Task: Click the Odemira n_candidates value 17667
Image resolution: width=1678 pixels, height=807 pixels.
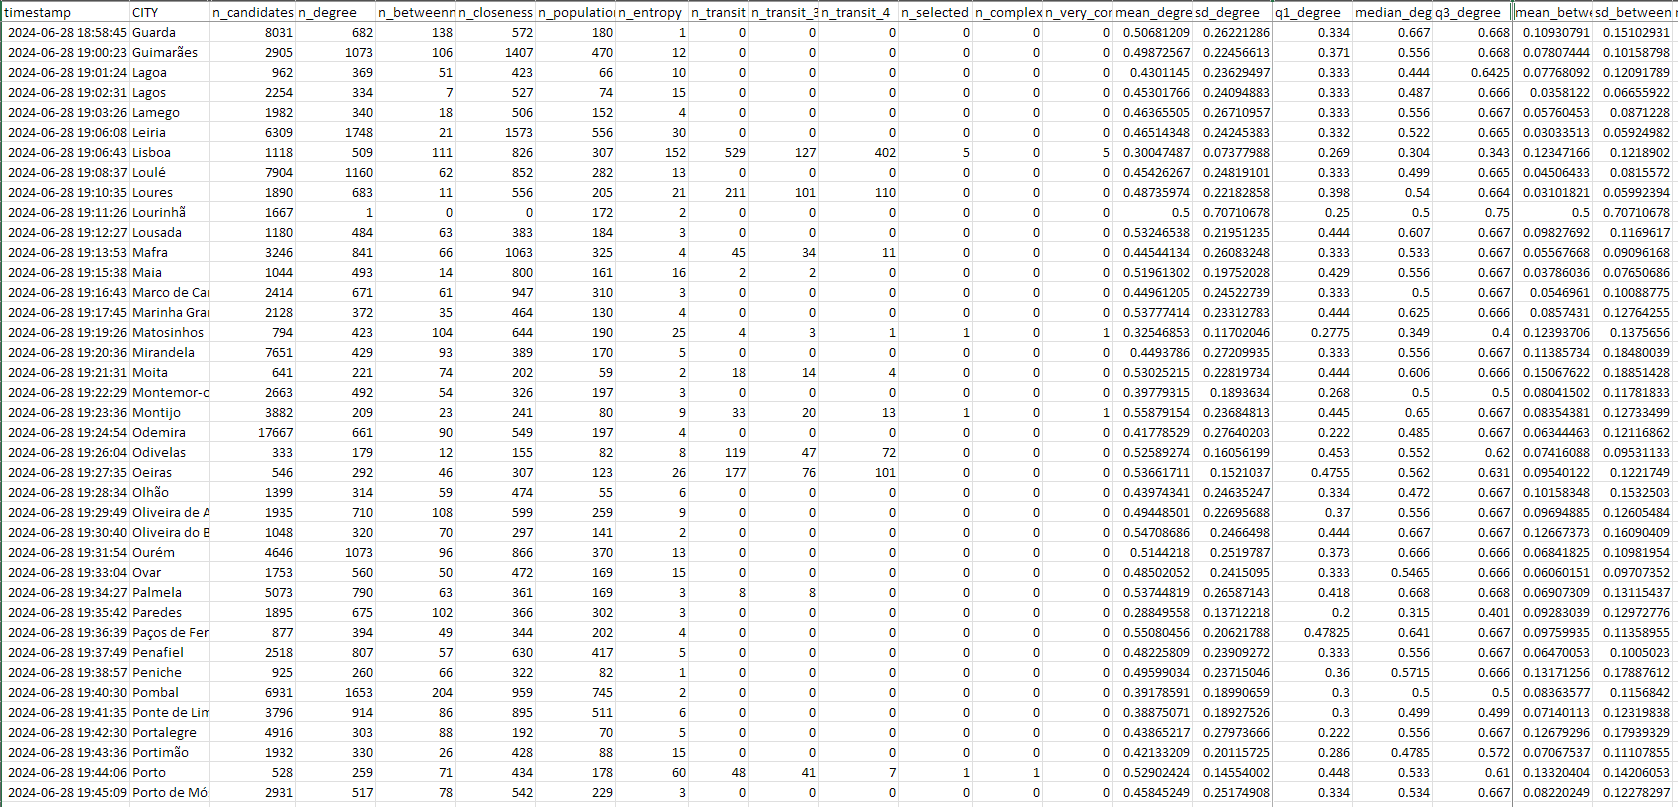Action: pos(253,433)
